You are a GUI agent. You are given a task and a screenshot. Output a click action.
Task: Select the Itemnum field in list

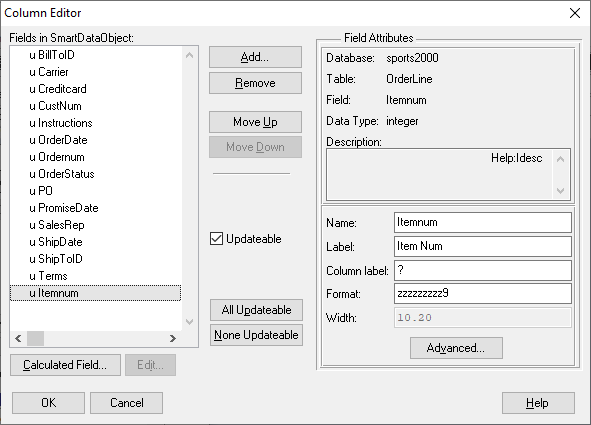[x=95, y=293]
